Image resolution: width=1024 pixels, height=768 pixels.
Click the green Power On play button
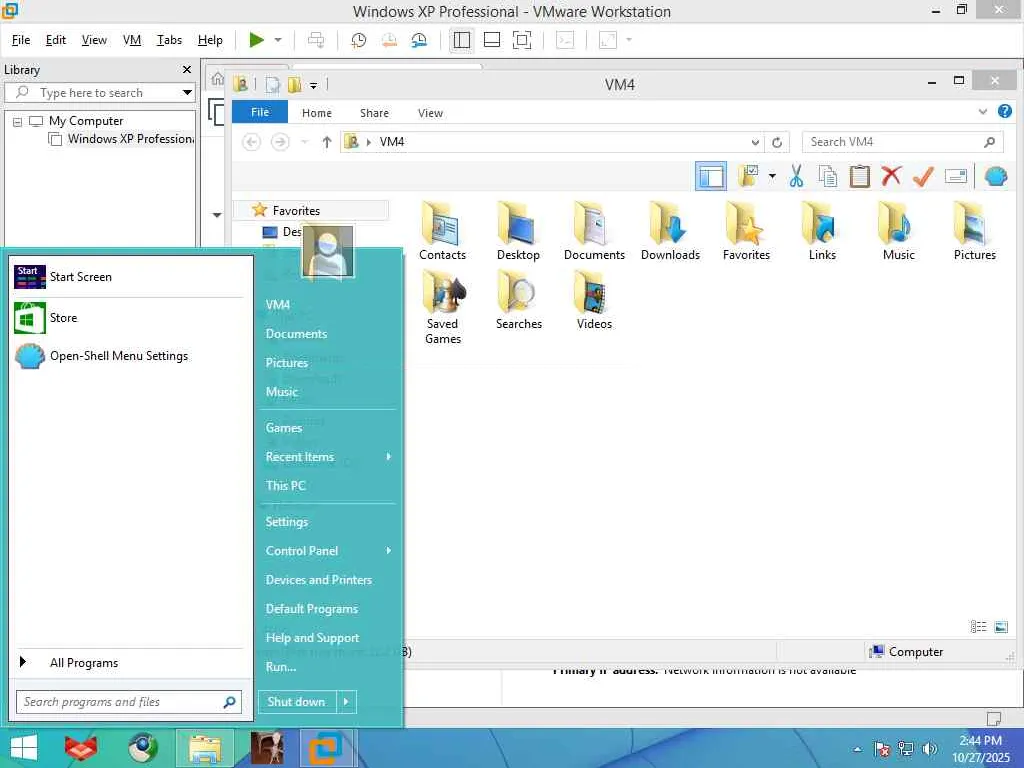click(257, 40)
